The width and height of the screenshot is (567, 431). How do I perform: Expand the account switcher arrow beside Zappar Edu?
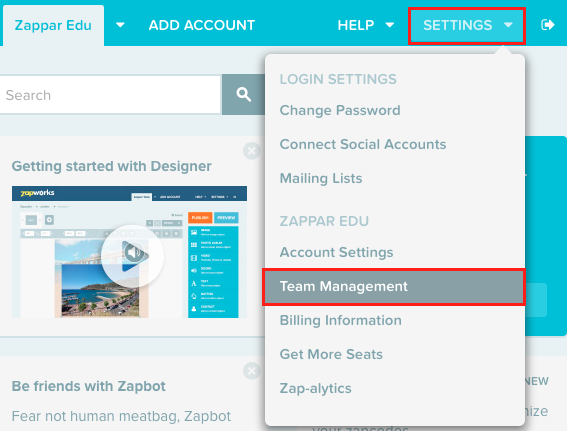coord(120,25)
